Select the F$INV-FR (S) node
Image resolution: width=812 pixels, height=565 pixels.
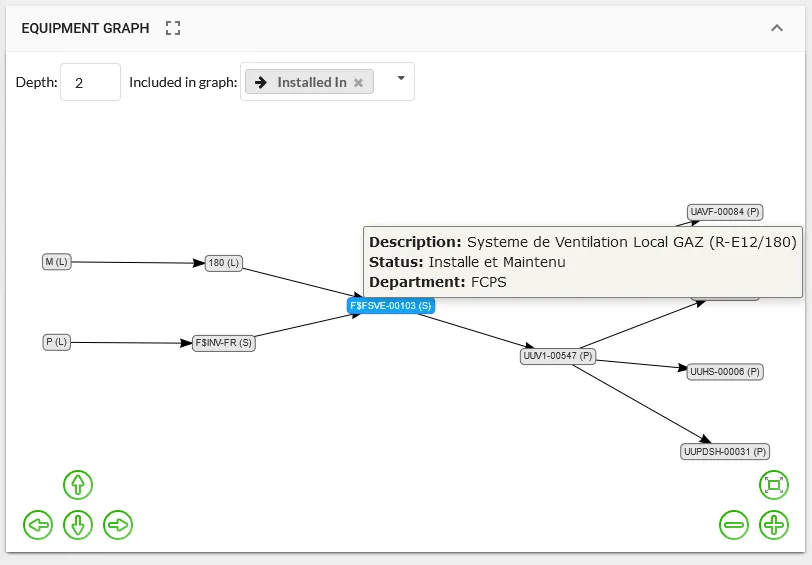224,343
